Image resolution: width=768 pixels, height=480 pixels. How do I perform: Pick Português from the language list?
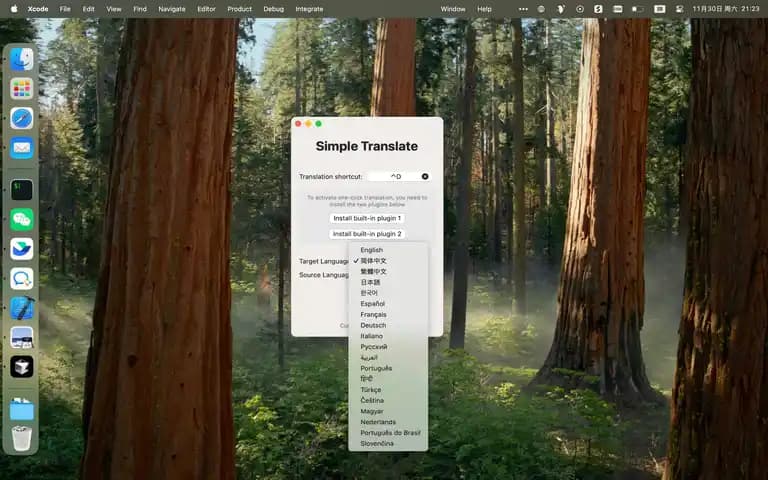pyautogui.click(x=388, y=368)
